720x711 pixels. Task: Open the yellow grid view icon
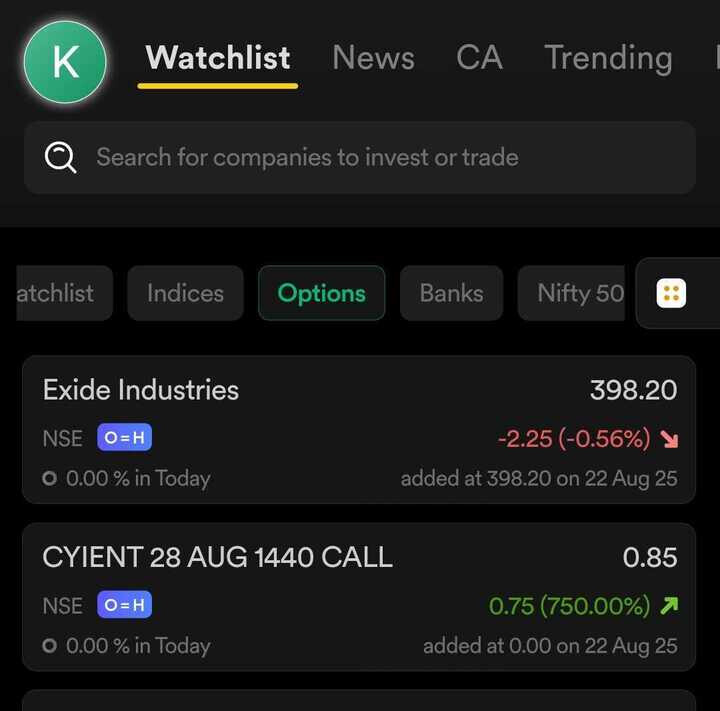click(671, 294)
